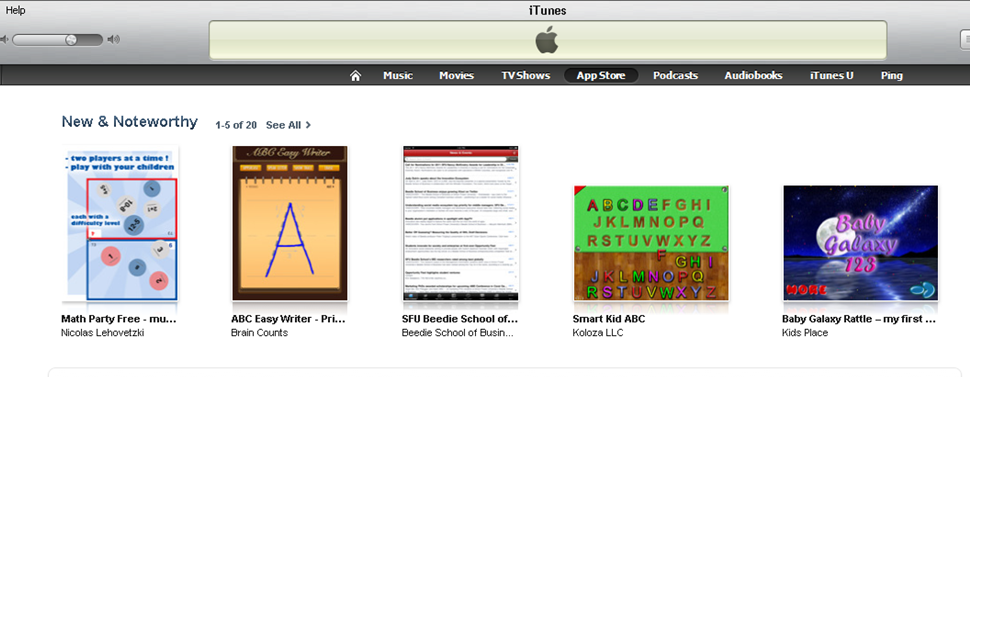1008x630 pixels.
Task: Go to the Audiobooks section
Action: click(x=753, y=75)
